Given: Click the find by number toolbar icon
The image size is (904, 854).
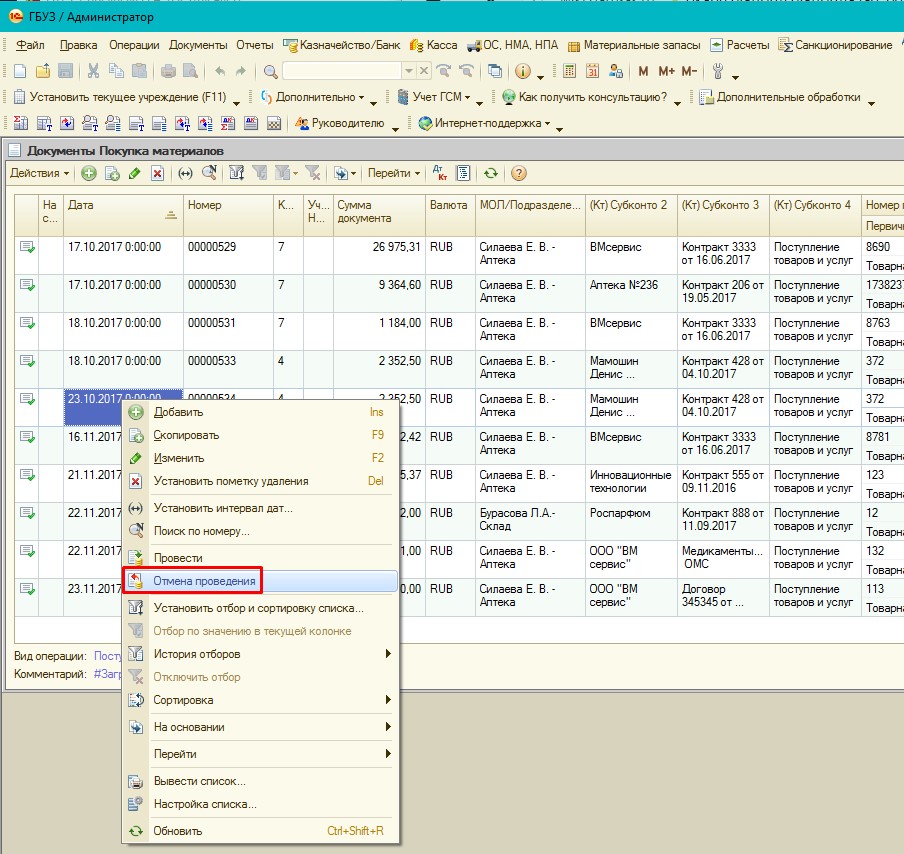Looking at the screenshot, I should pos(209,173).
